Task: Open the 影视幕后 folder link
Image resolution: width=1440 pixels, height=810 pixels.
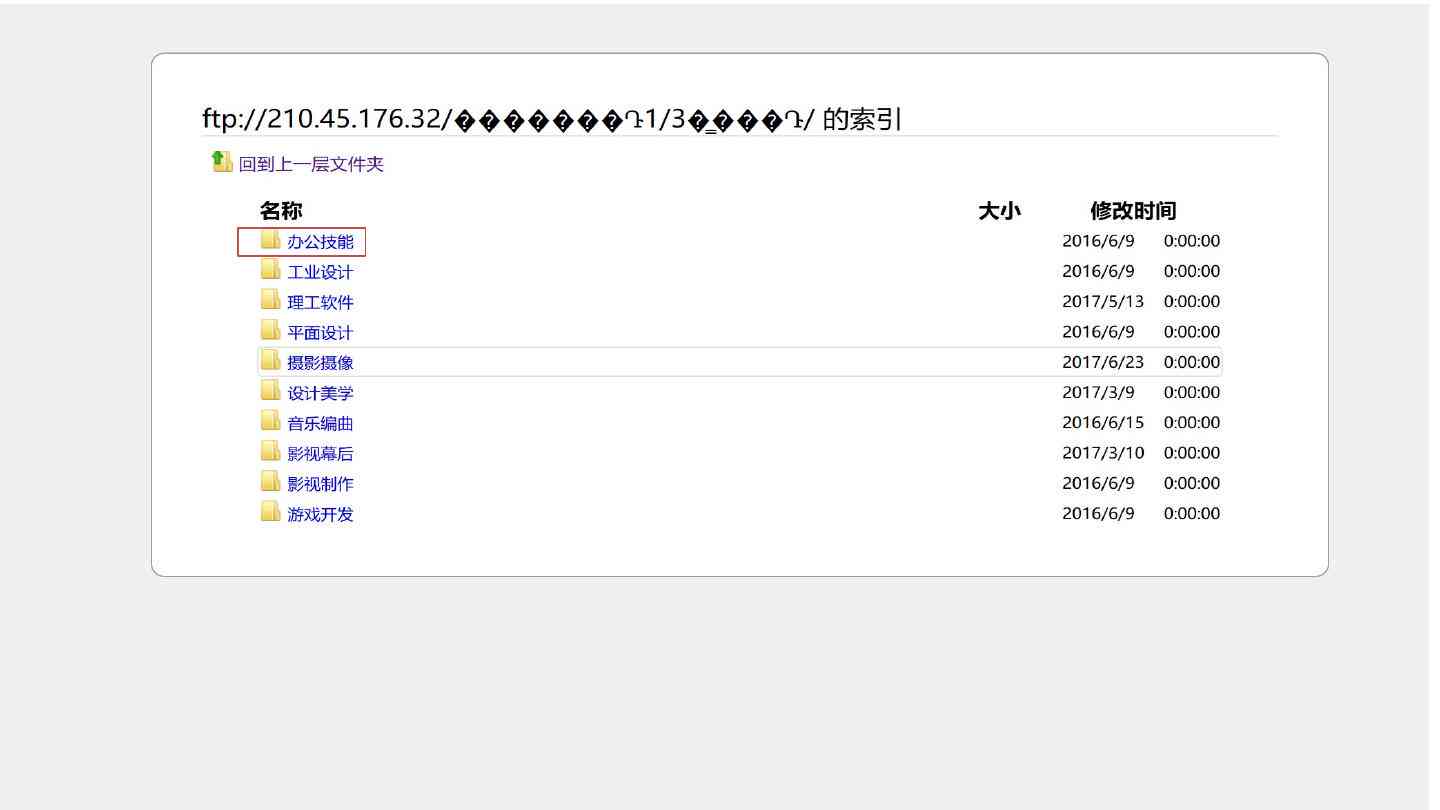Action: 320,454
